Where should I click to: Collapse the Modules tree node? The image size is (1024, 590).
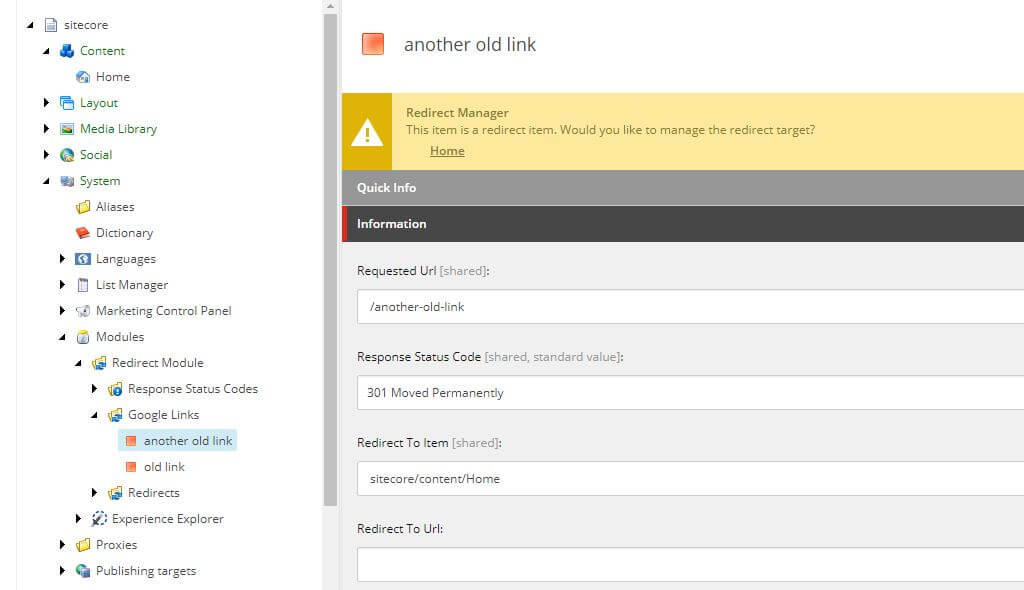[x=62, y=337]
